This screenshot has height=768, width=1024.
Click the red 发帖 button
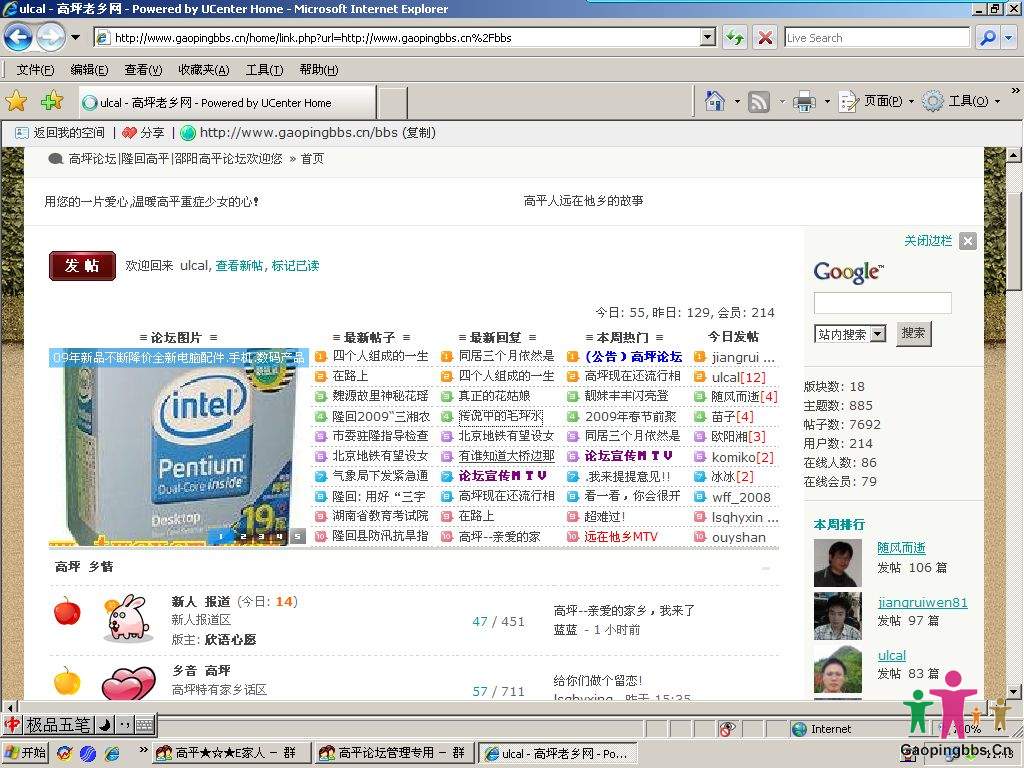[82, 266]
